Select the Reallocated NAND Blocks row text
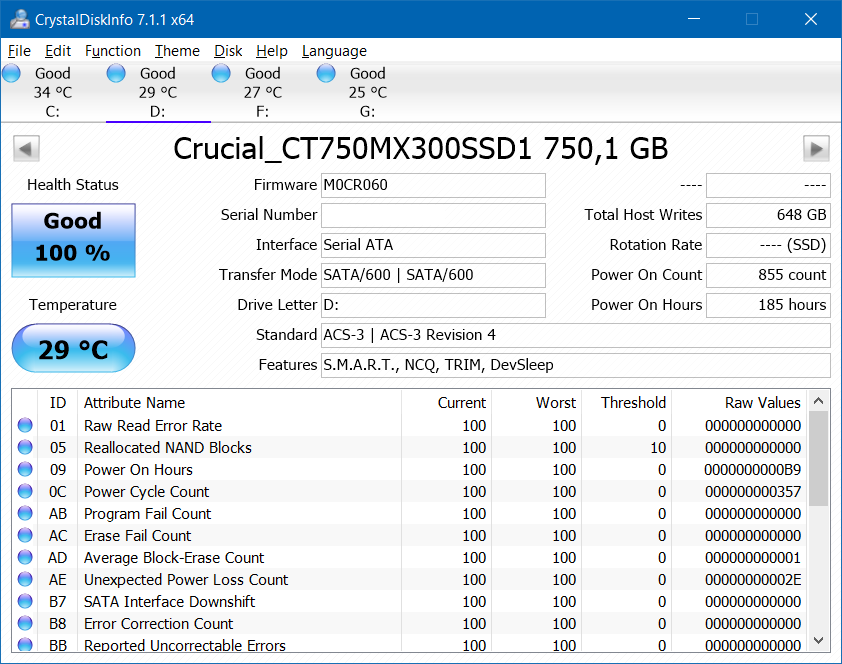Viewport: 842px width, 664px height. pos(168,448)
